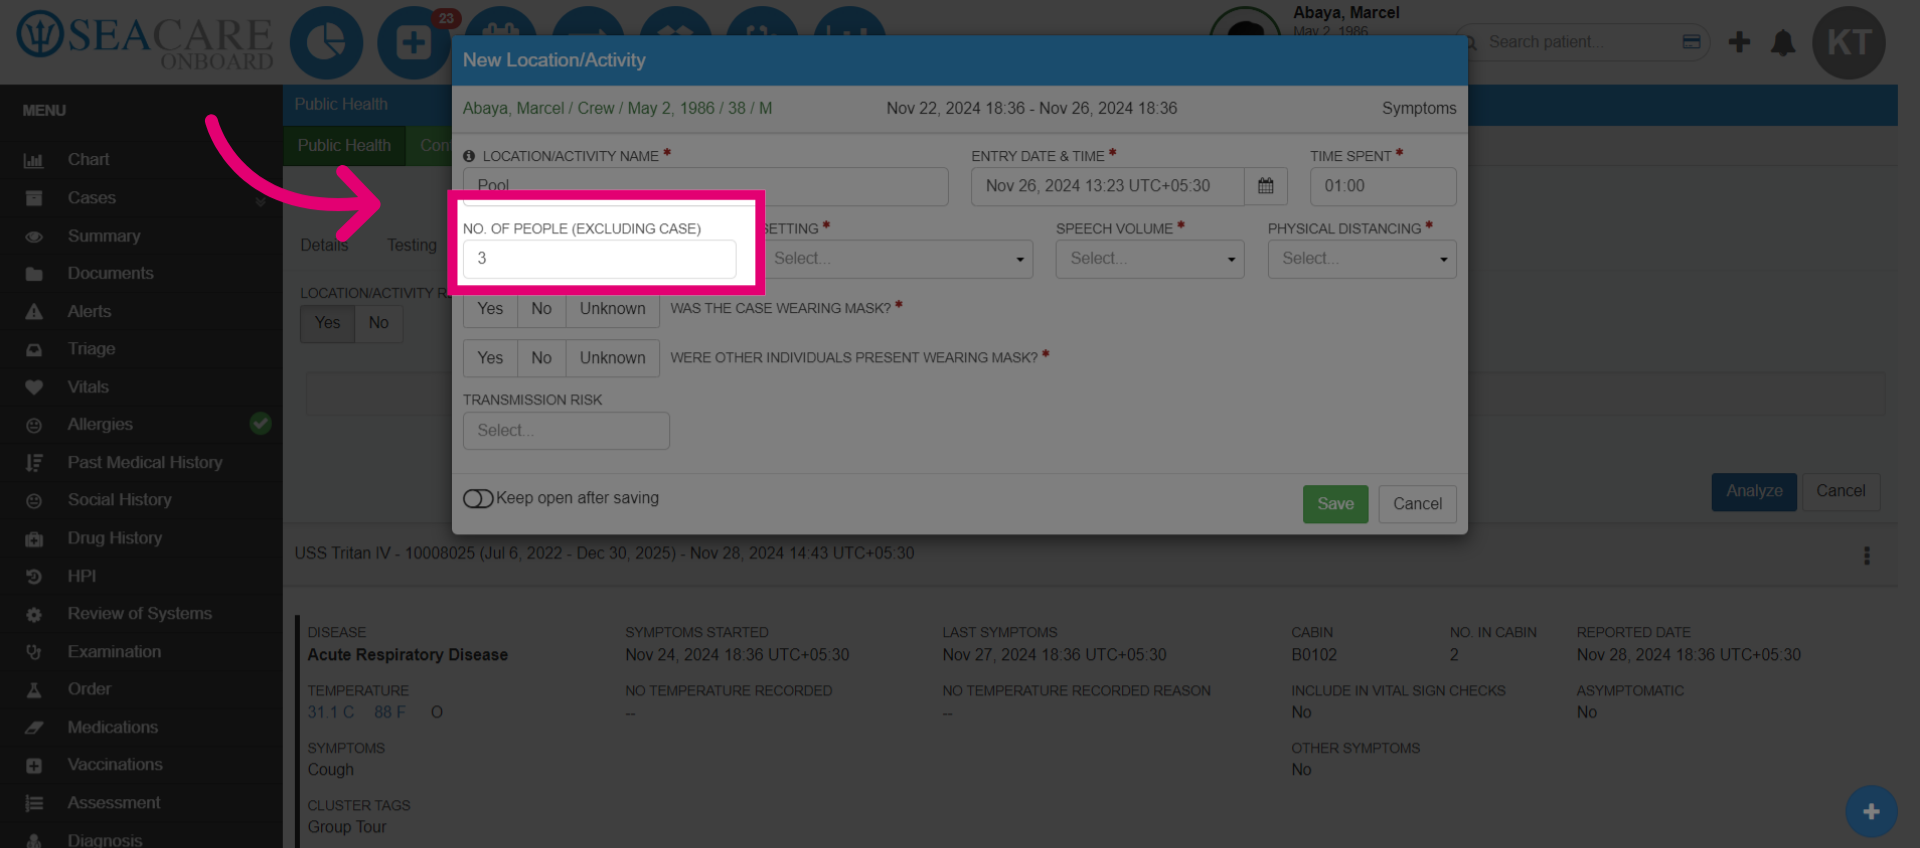Viewport: 1920px width, 848px height.
Task: Open the Physical Distancing dropdown
Action: pyautogui.click(x=1362, y=259)
